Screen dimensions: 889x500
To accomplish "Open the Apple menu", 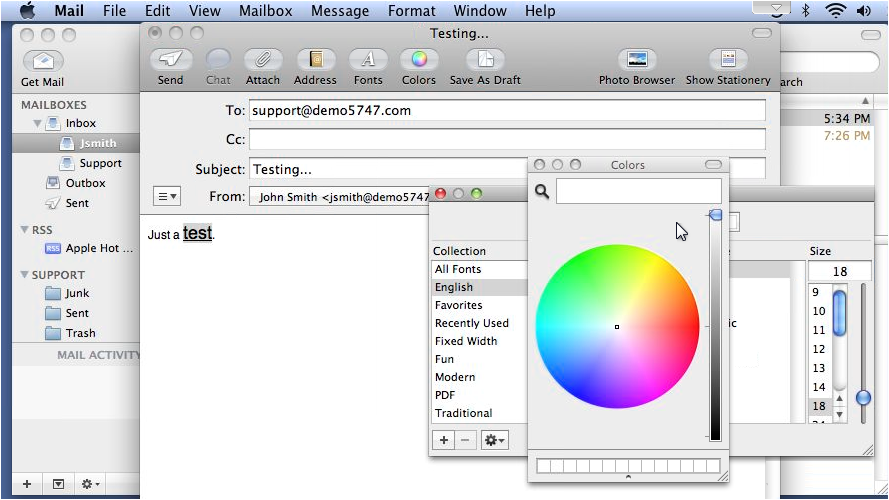I will click(x=28, y=10).
